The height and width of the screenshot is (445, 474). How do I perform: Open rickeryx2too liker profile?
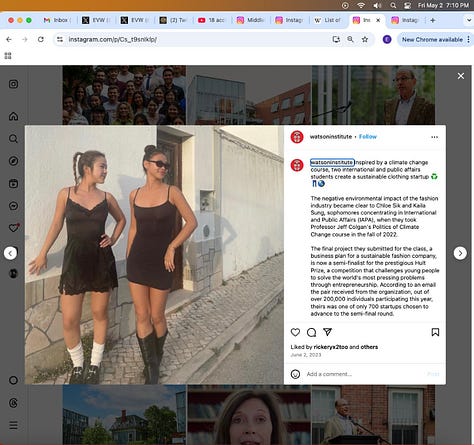tap(331, 347)
